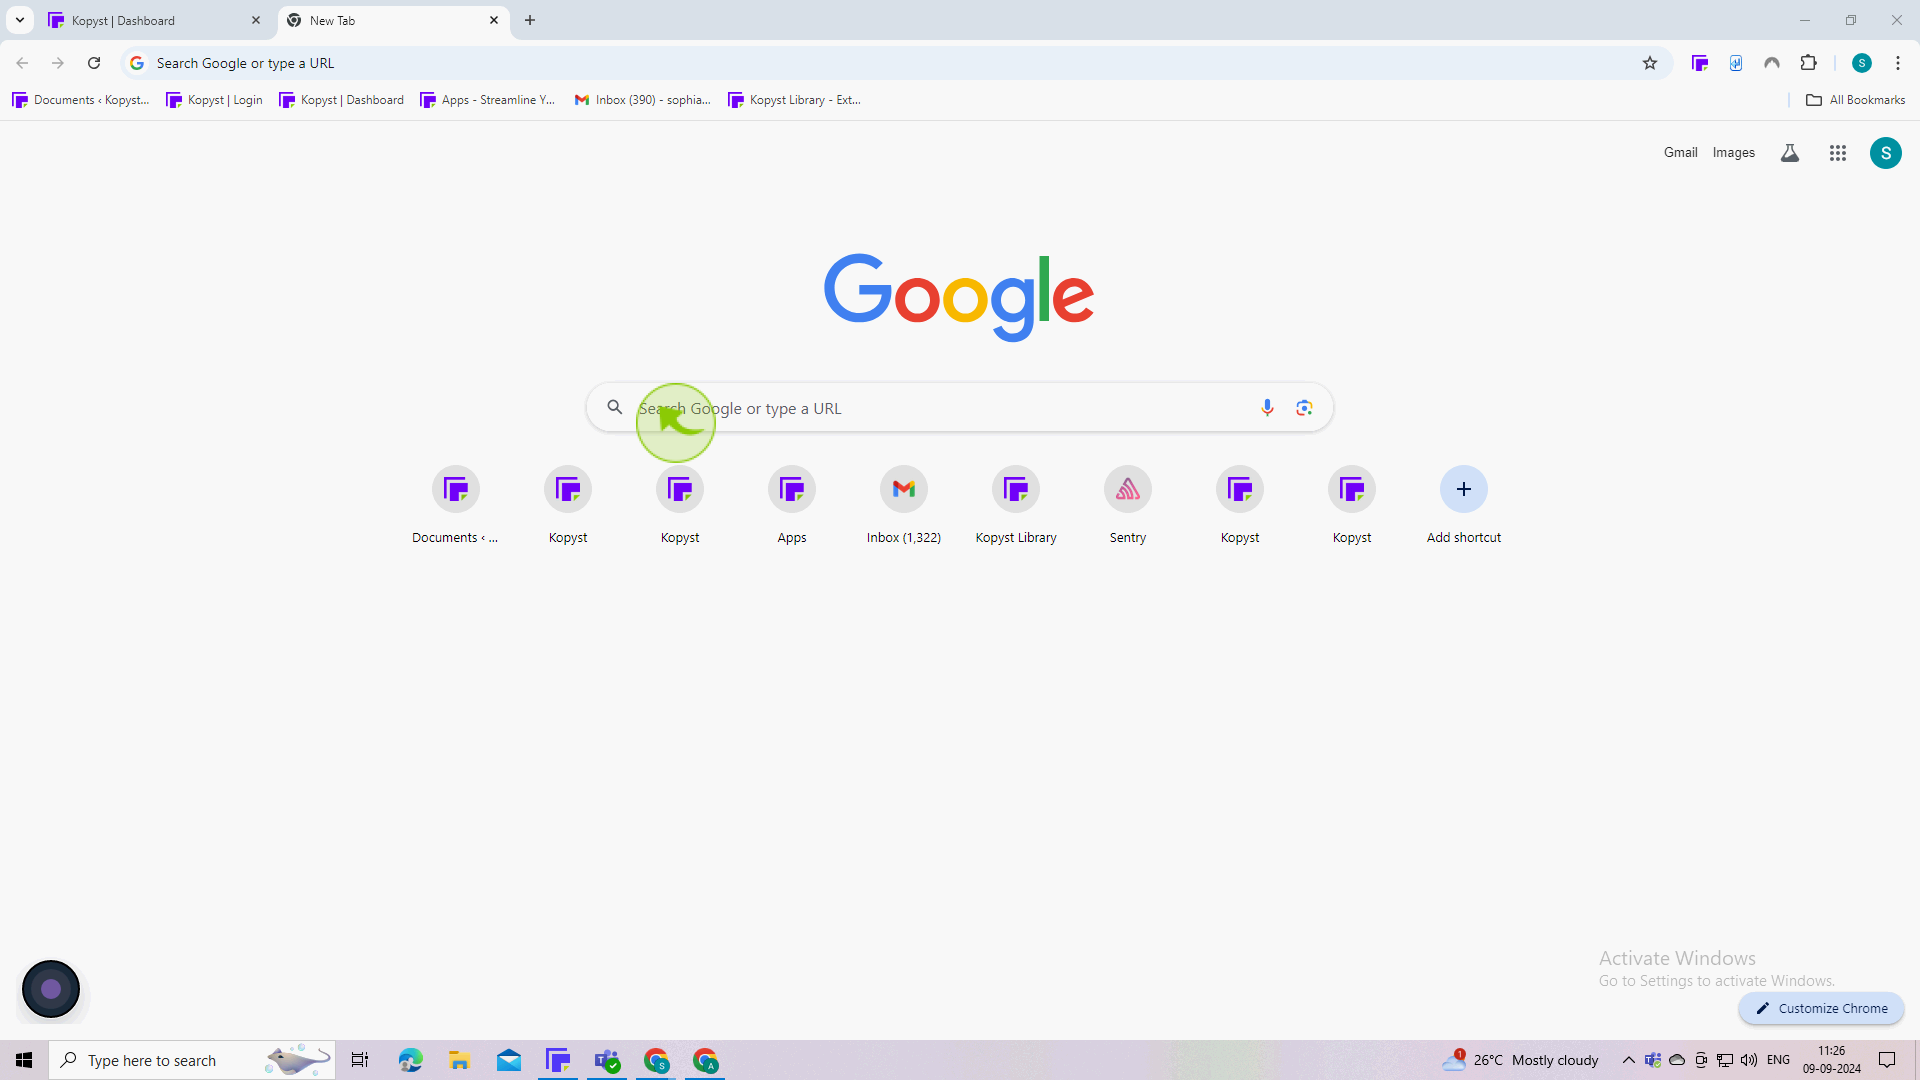This screenshot has width=1920, height=1080.
Task: Open Documents ‹ Kopyst bookmark
Action: [x=81, y=100]
